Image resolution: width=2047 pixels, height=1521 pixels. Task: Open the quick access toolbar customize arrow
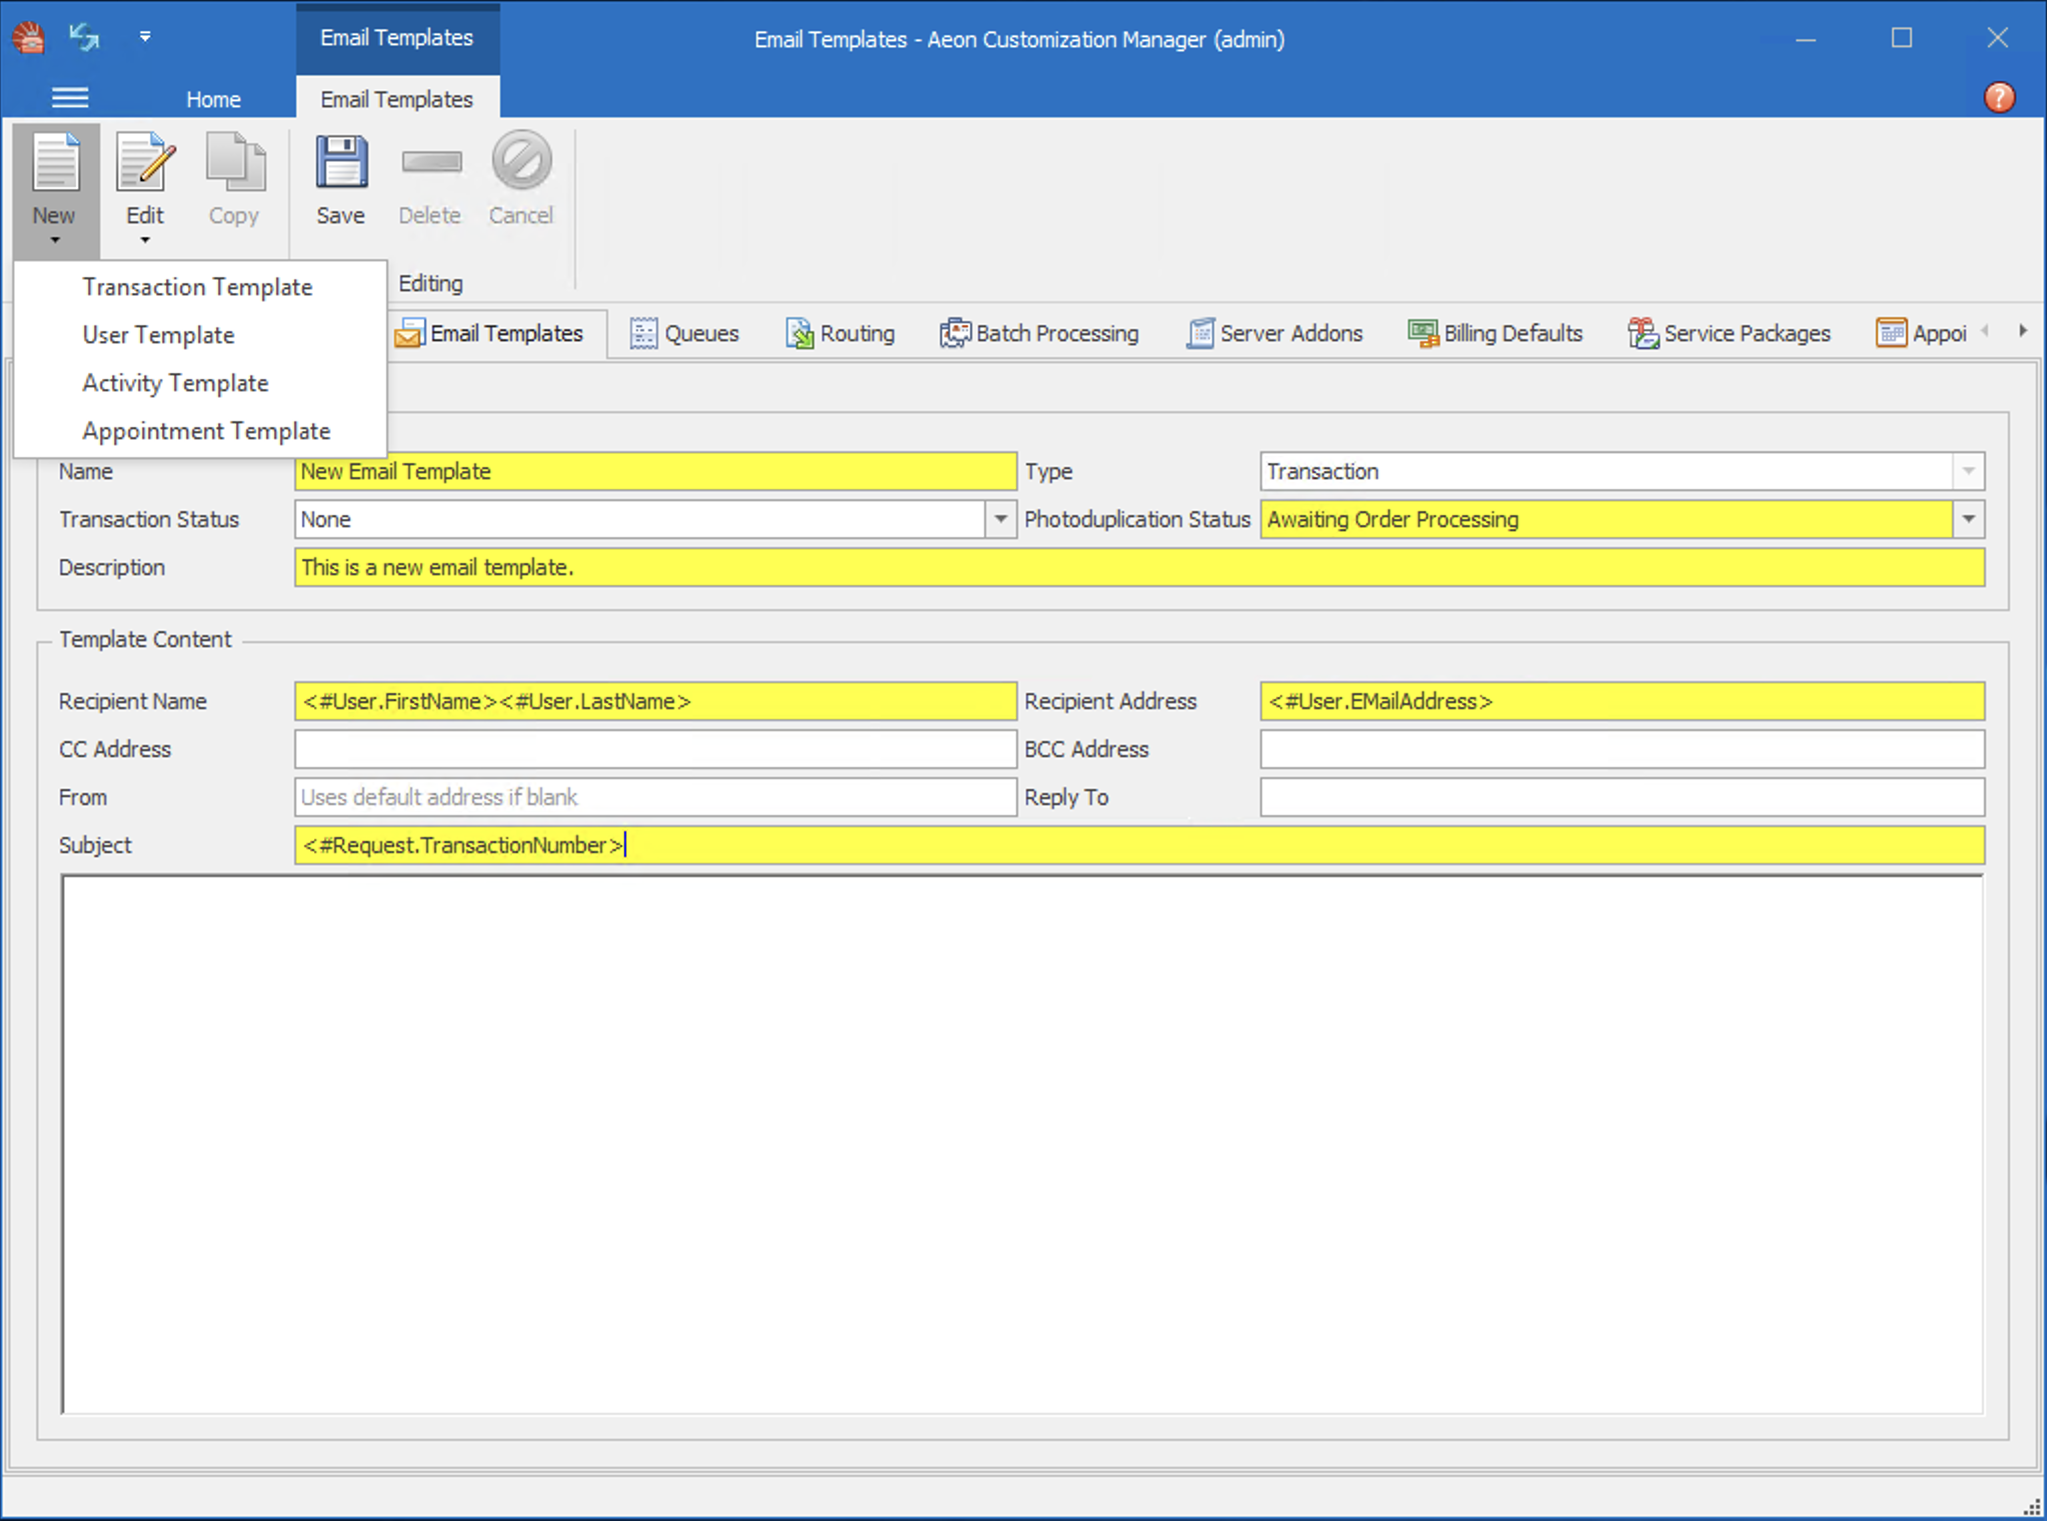(x=145, y=37)
